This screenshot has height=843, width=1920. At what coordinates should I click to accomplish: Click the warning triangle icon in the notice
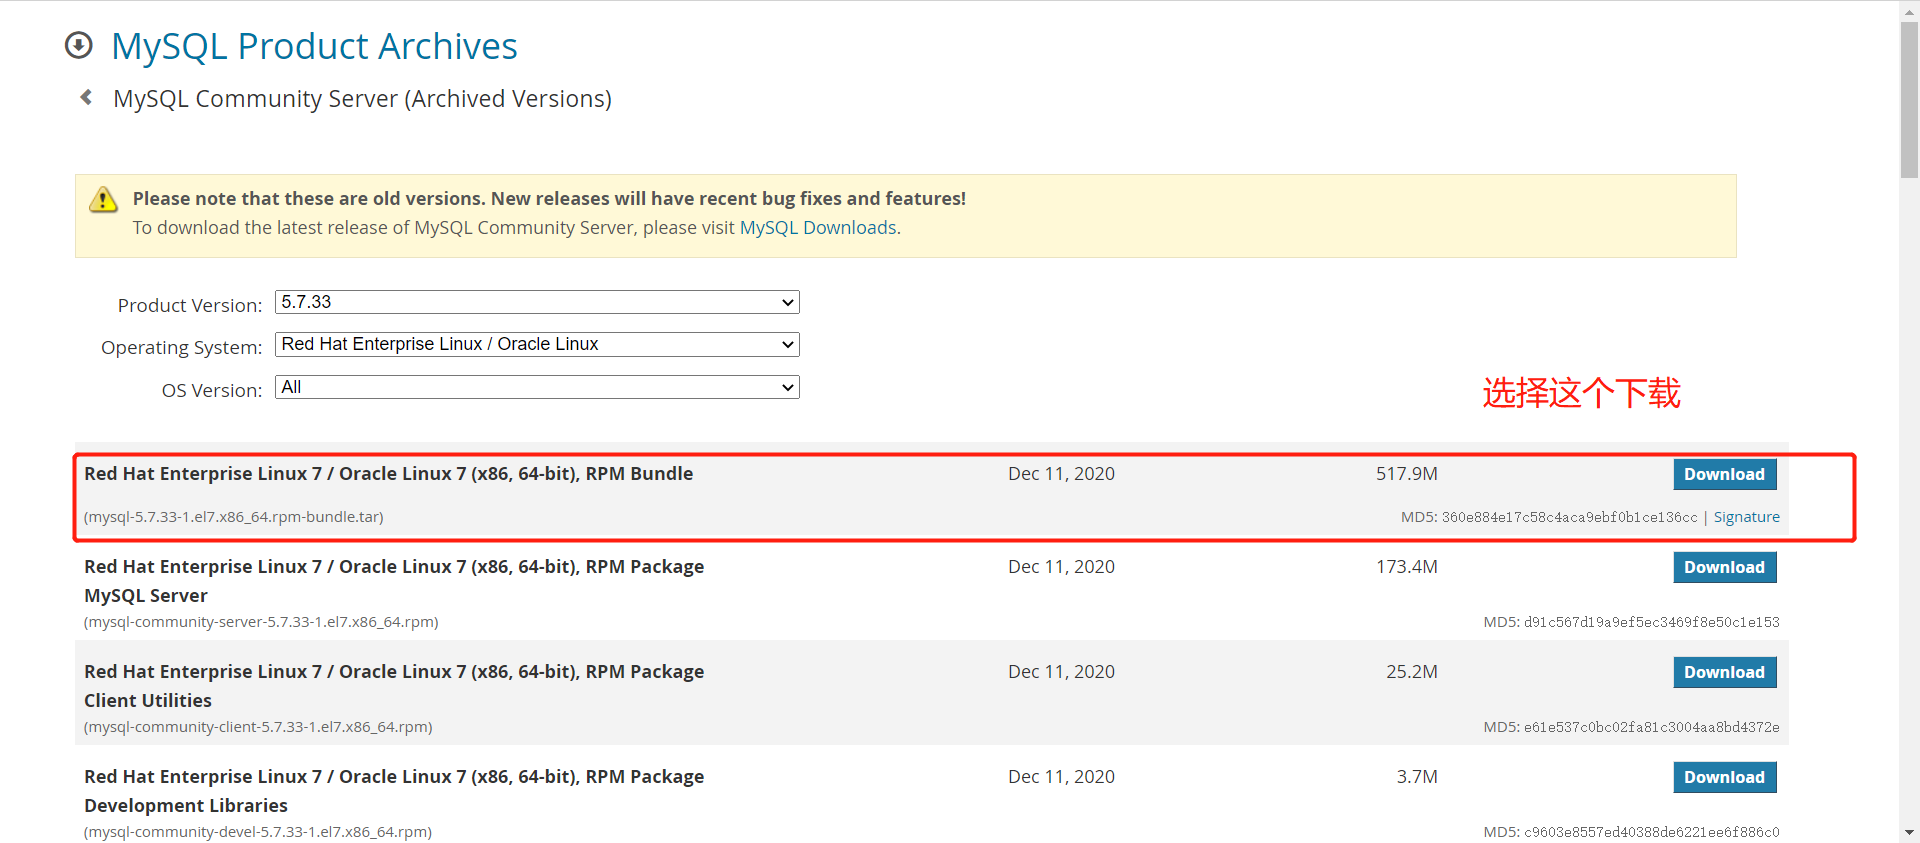[103, 199]
